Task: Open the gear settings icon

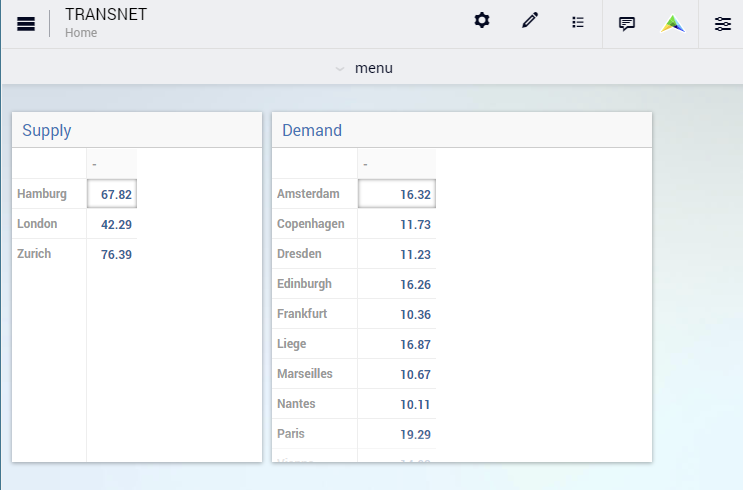Action: click(482, 20)
